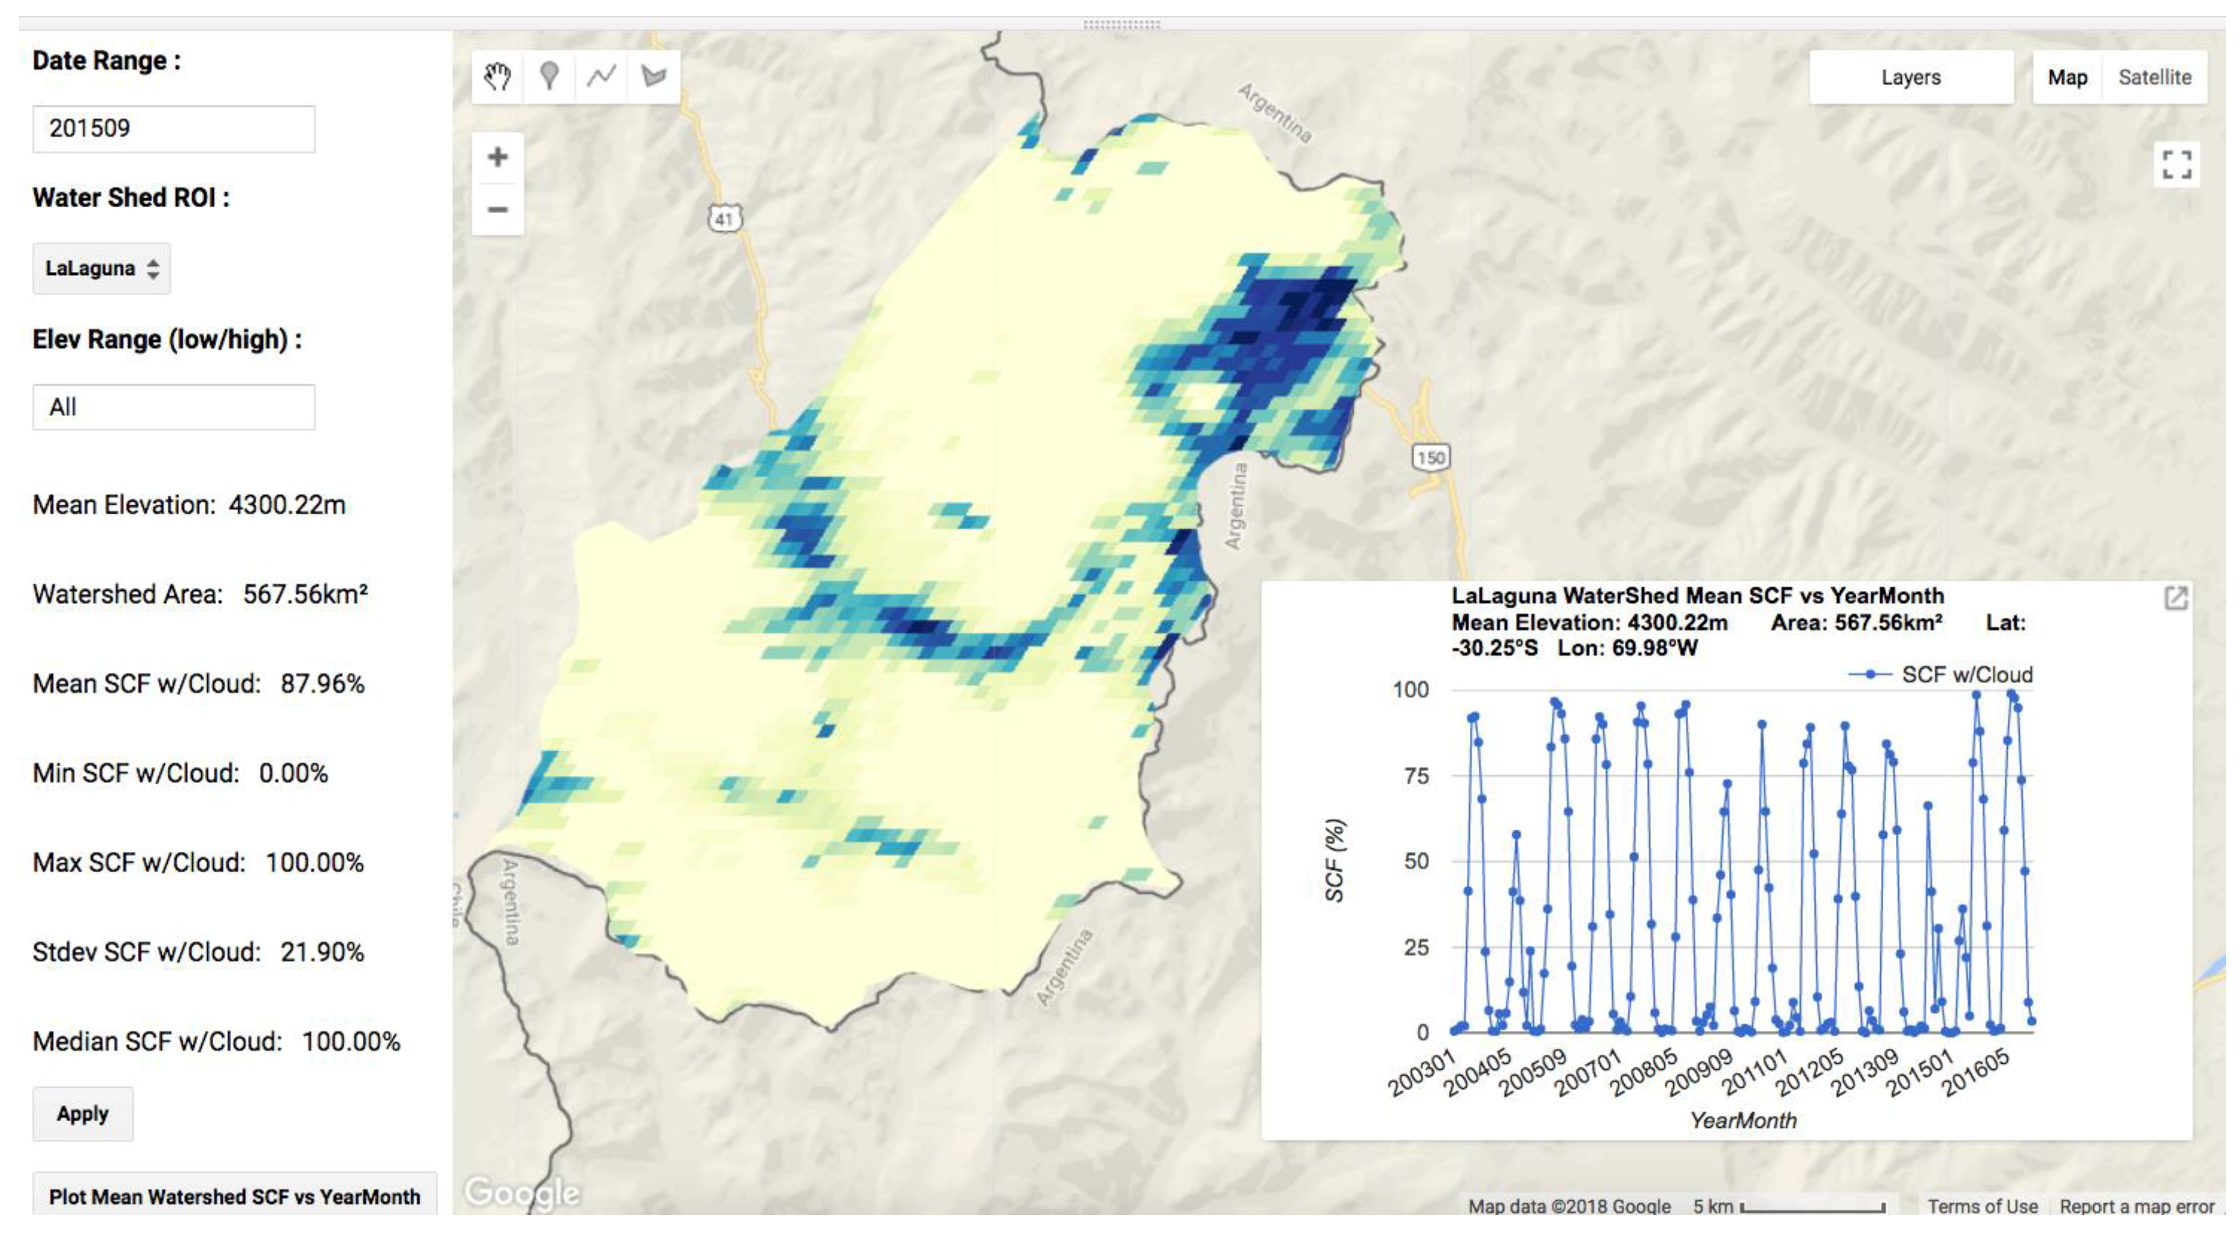Toggle SCF w/Cloud legend series
The height and width of the screenshot is (1235, 2239).
(1965, 675)
